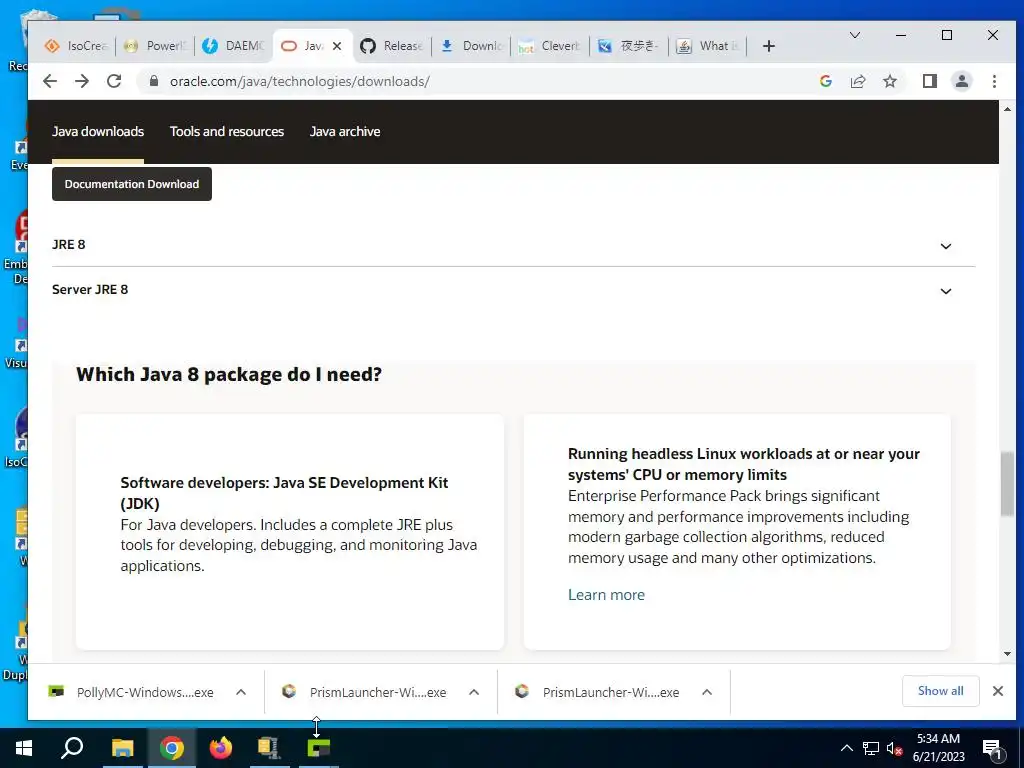Open the yellow archive app in taskbar
This screenshot has width=1024, height=768.
[x=269, y=748]
